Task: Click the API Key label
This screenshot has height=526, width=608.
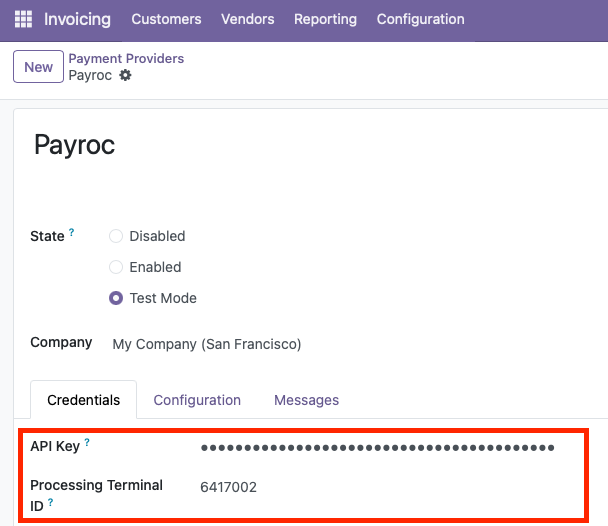Action: (55, 446)
